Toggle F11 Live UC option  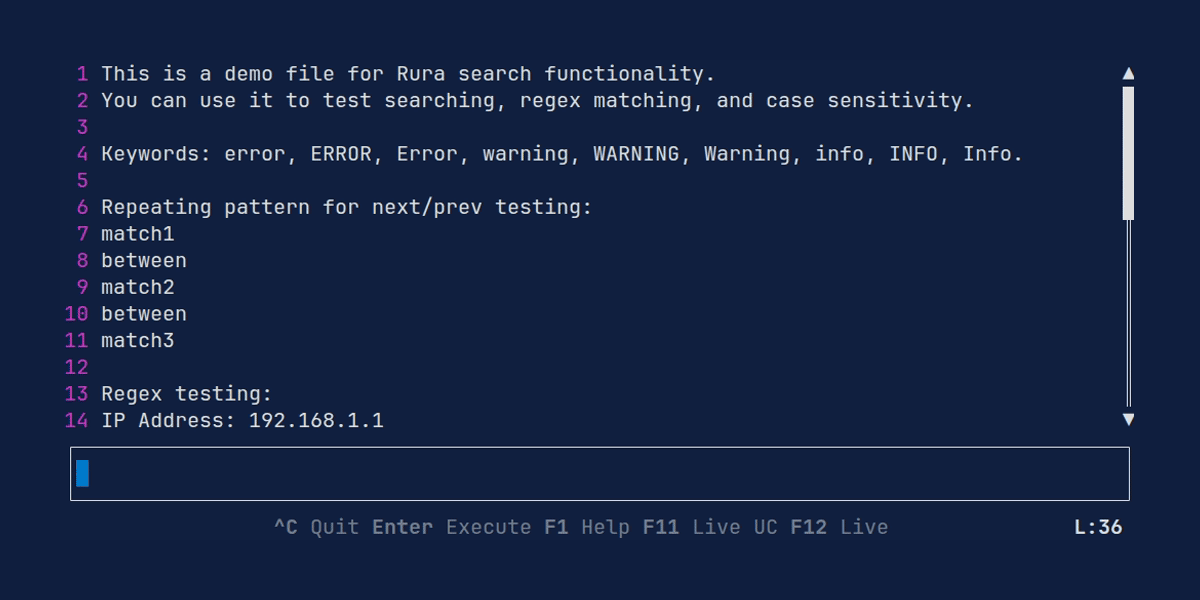710,527
